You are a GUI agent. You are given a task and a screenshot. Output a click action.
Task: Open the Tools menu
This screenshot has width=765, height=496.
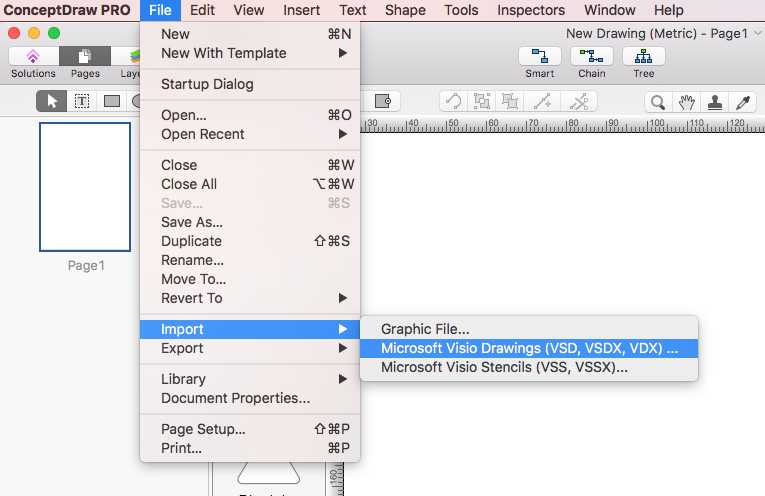(461, 10)
